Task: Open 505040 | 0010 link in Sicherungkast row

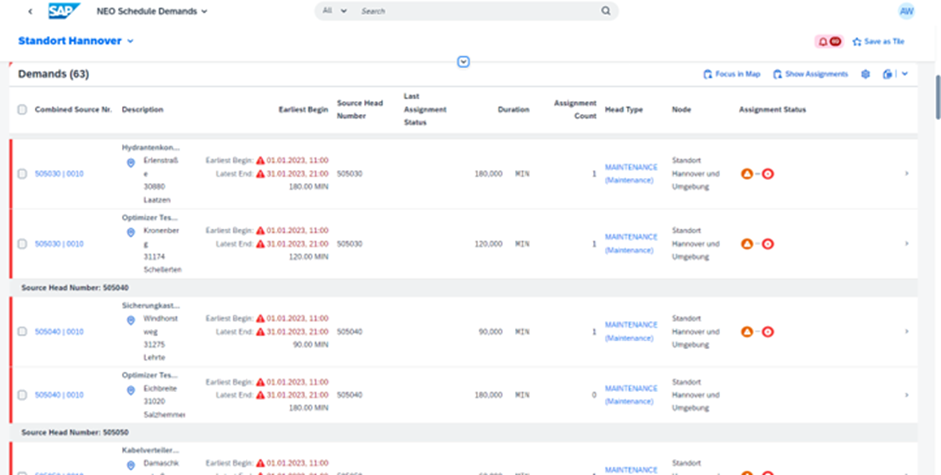Action: 59,331
